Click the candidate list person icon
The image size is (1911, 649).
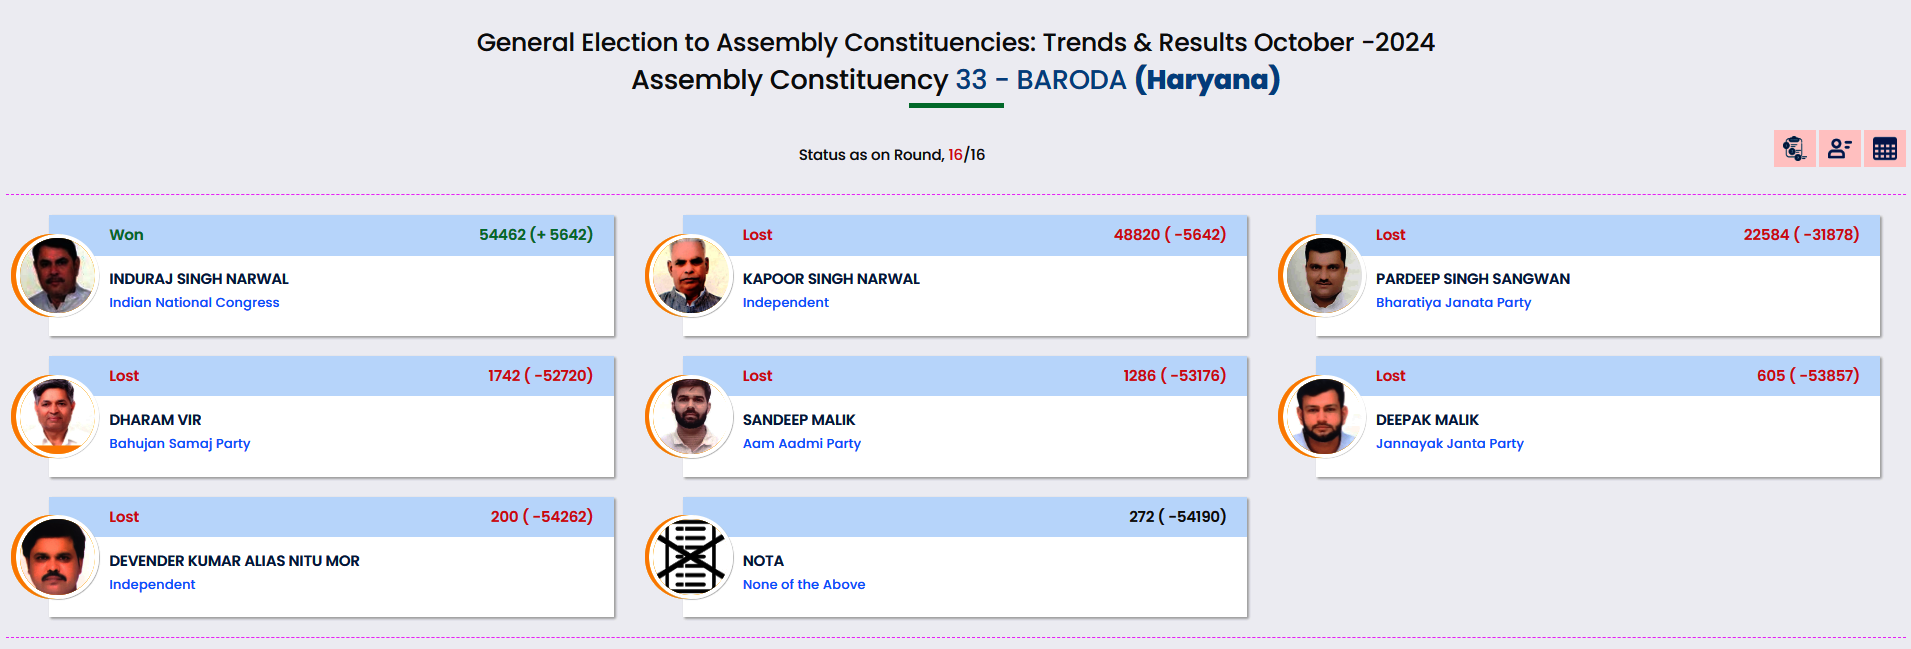click(1839, 149)
